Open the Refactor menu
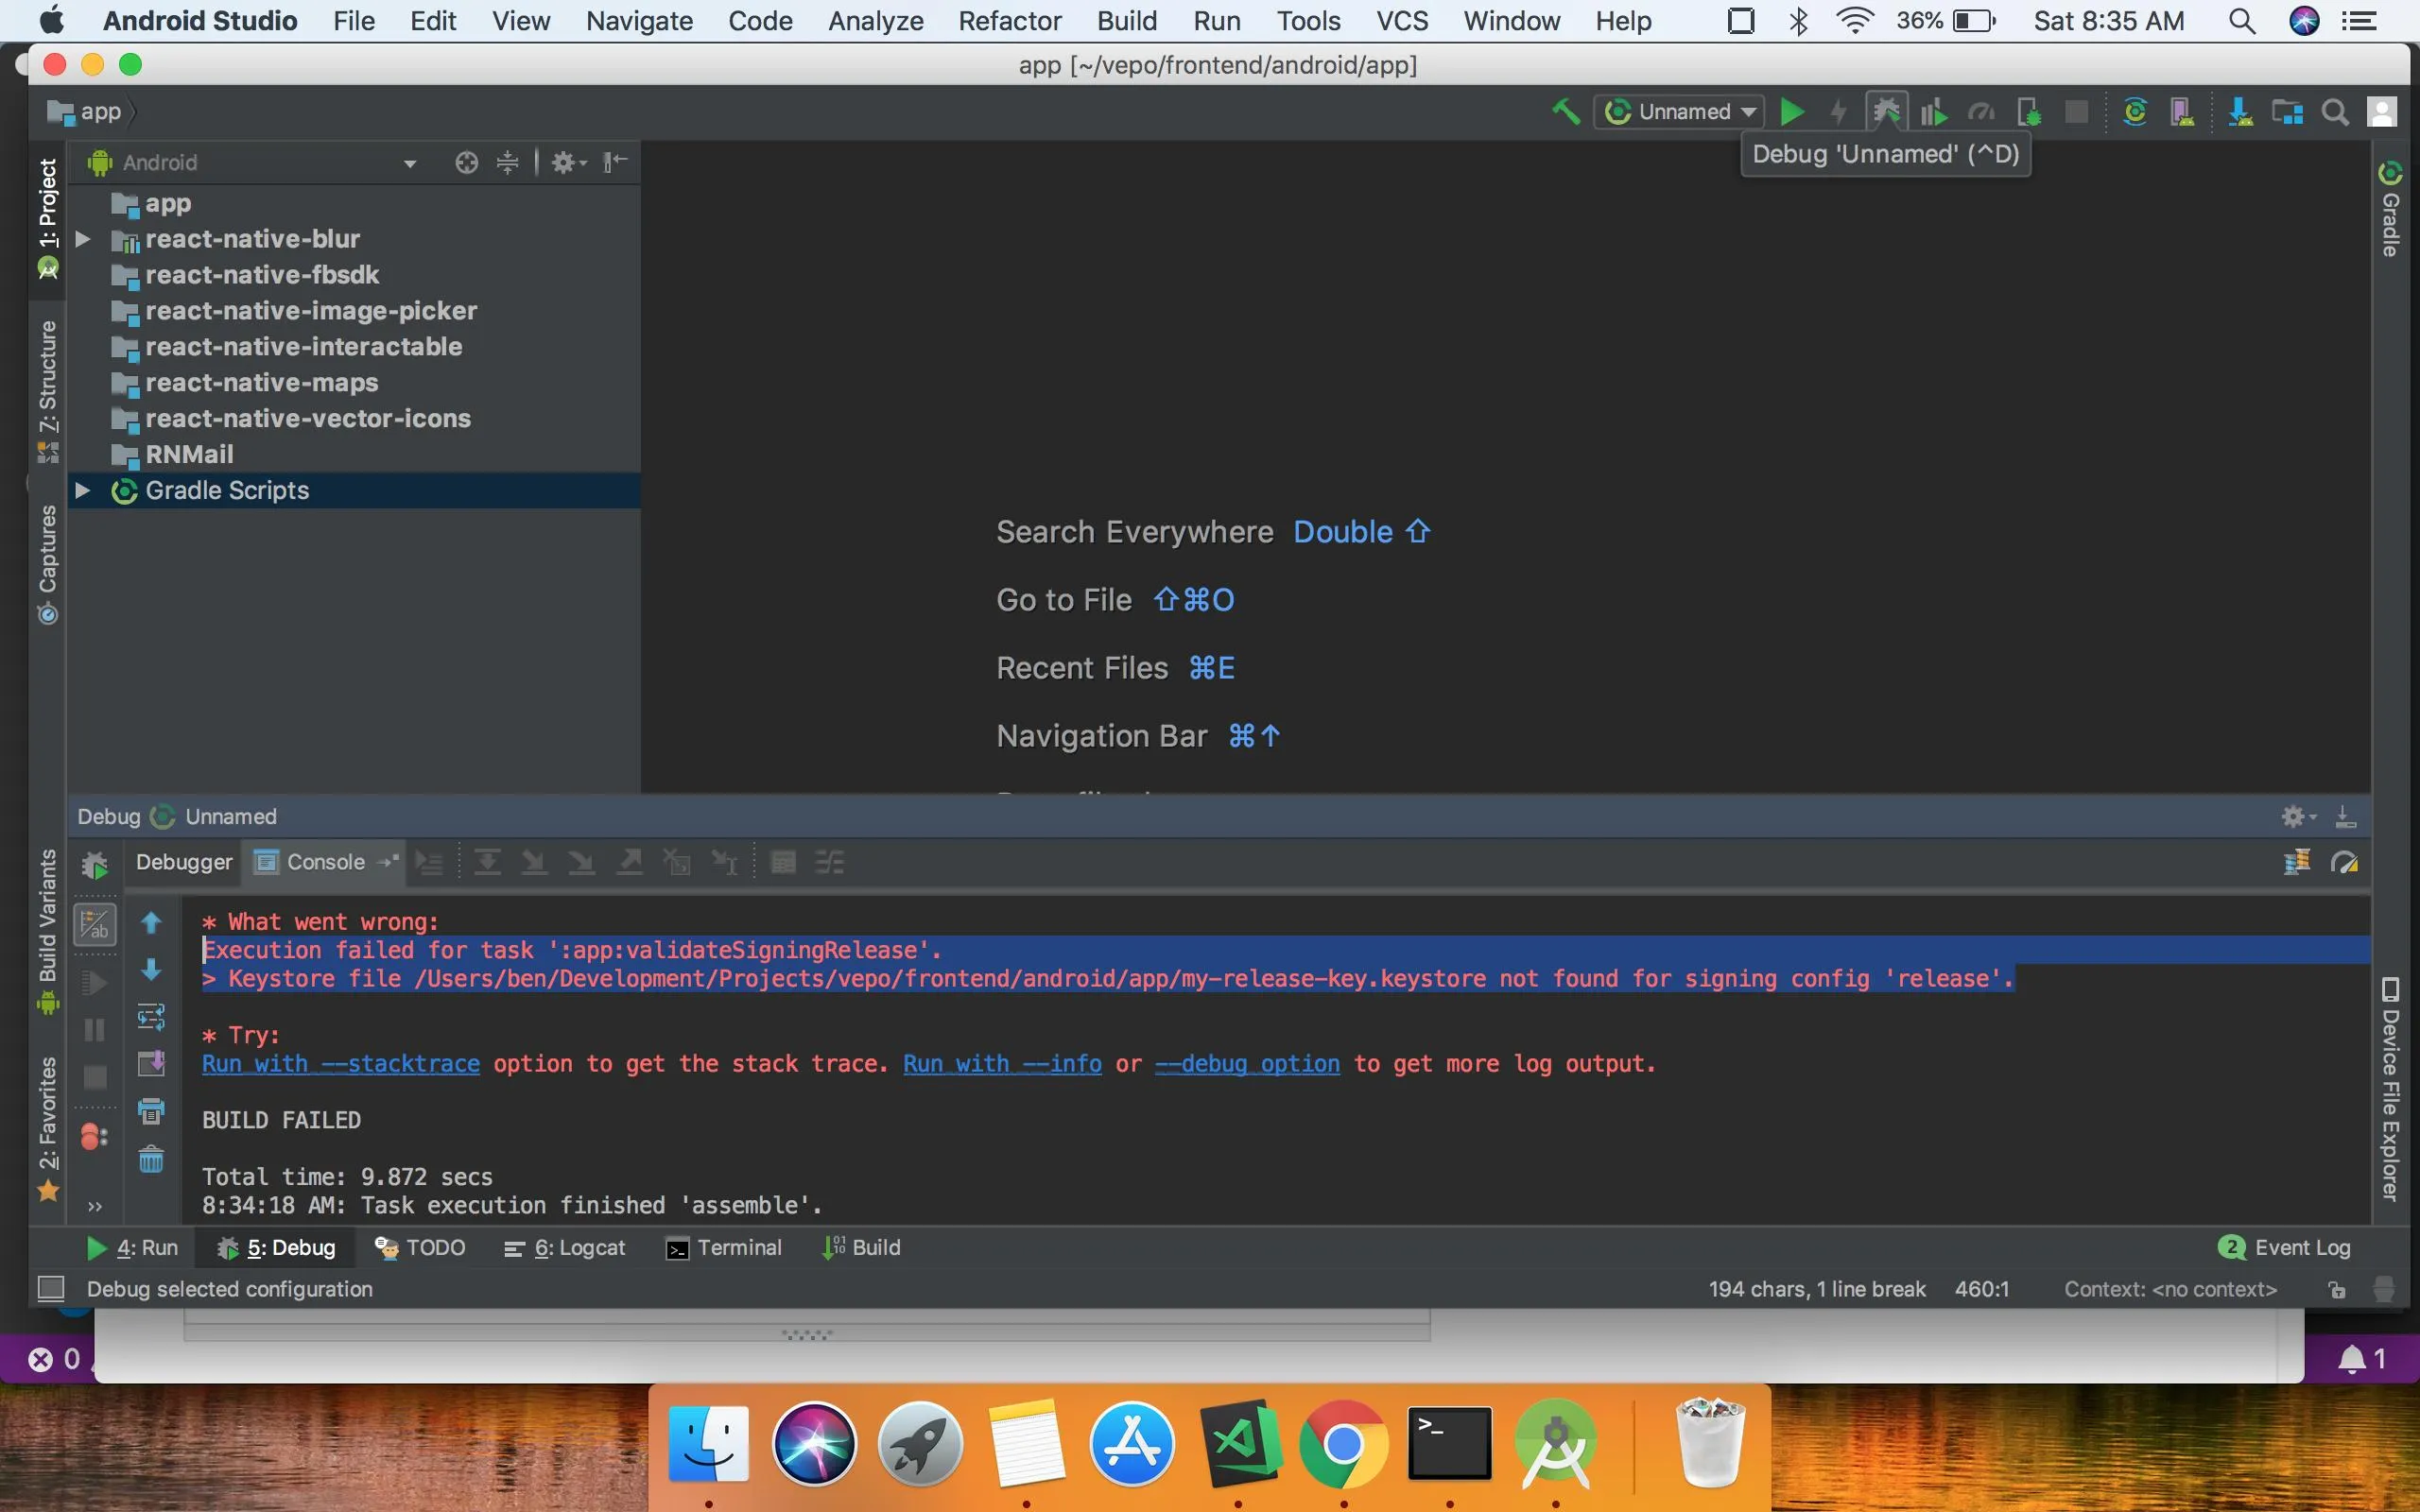 (1009, 21)
